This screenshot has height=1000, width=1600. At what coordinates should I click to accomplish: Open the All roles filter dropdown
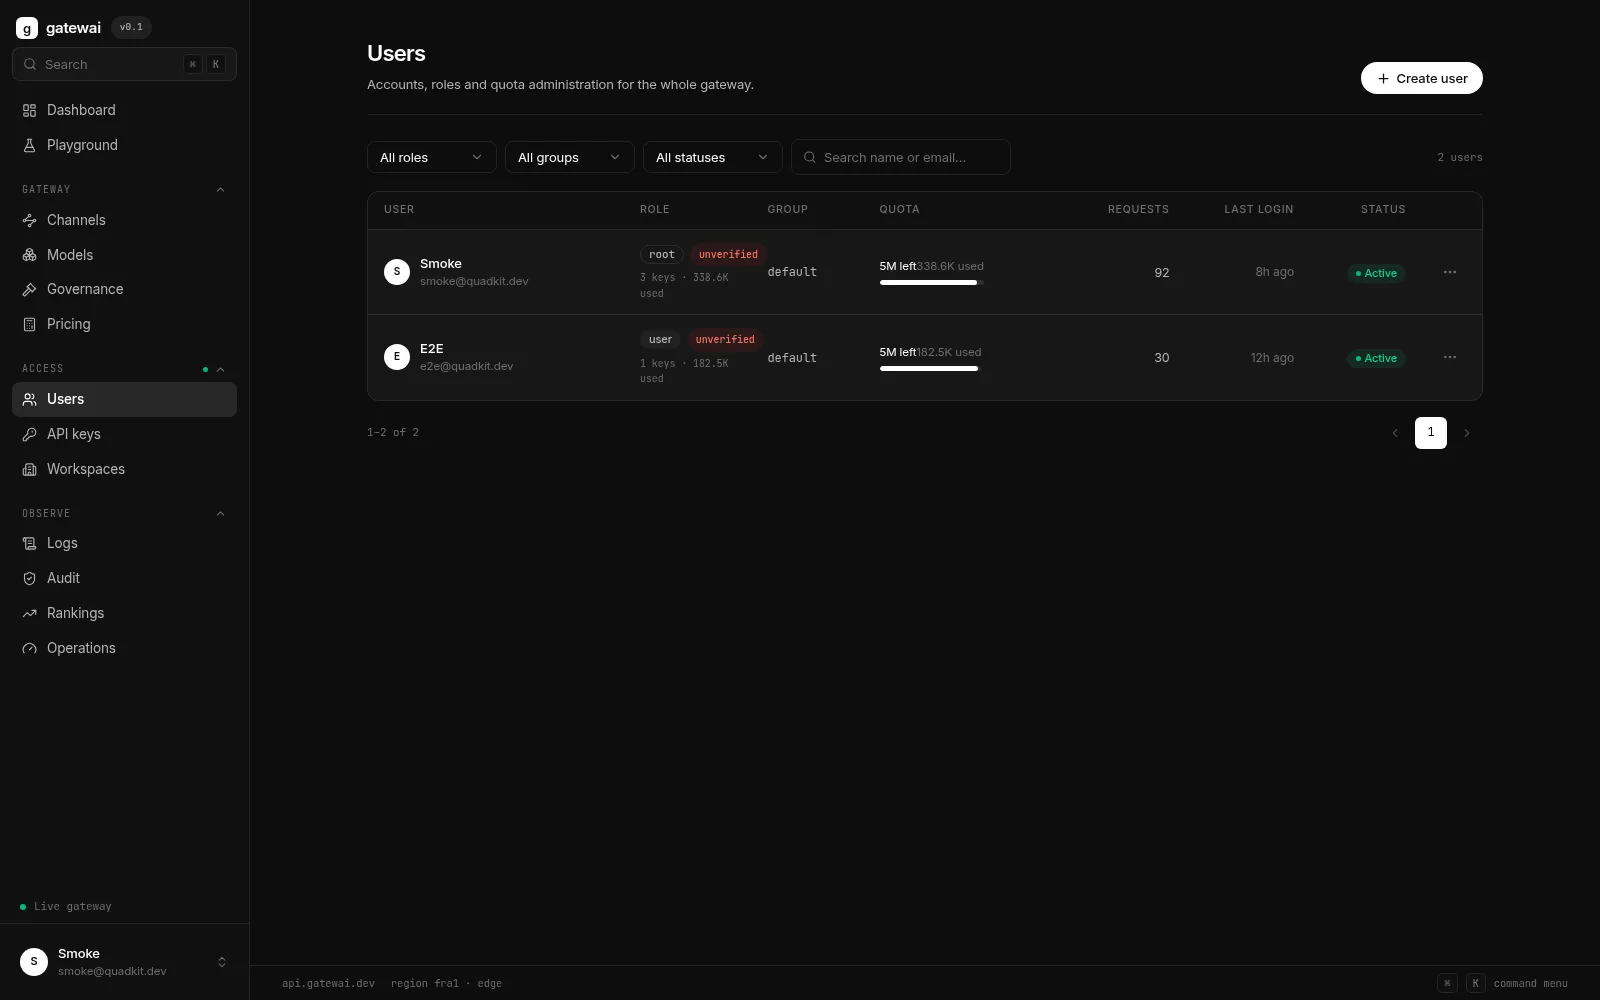pyautogui.click(x=432, y=157)
